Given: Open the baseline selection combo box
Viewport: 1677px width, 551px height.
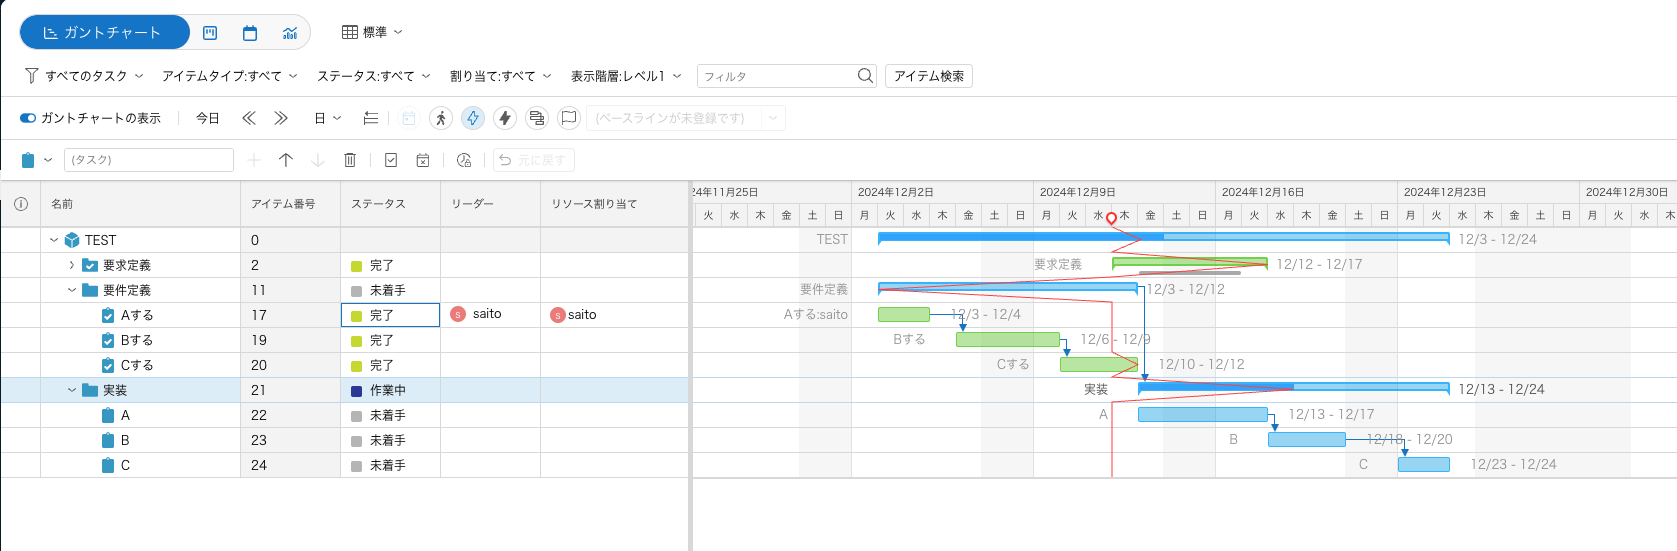Looking at the screenshot, I should click(686, 118).
